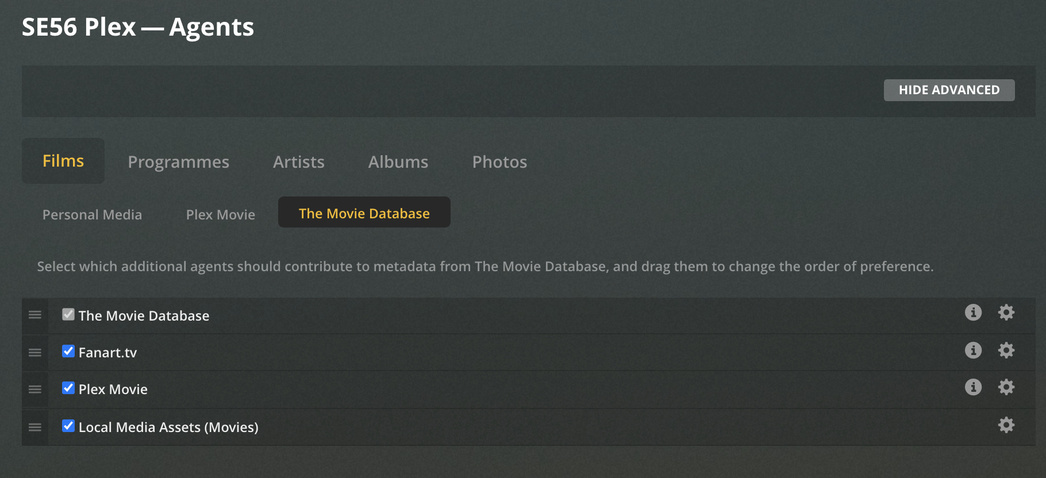Show info for The Movie Database agent
The image size is (1046, 478).
tap(973, 313)
